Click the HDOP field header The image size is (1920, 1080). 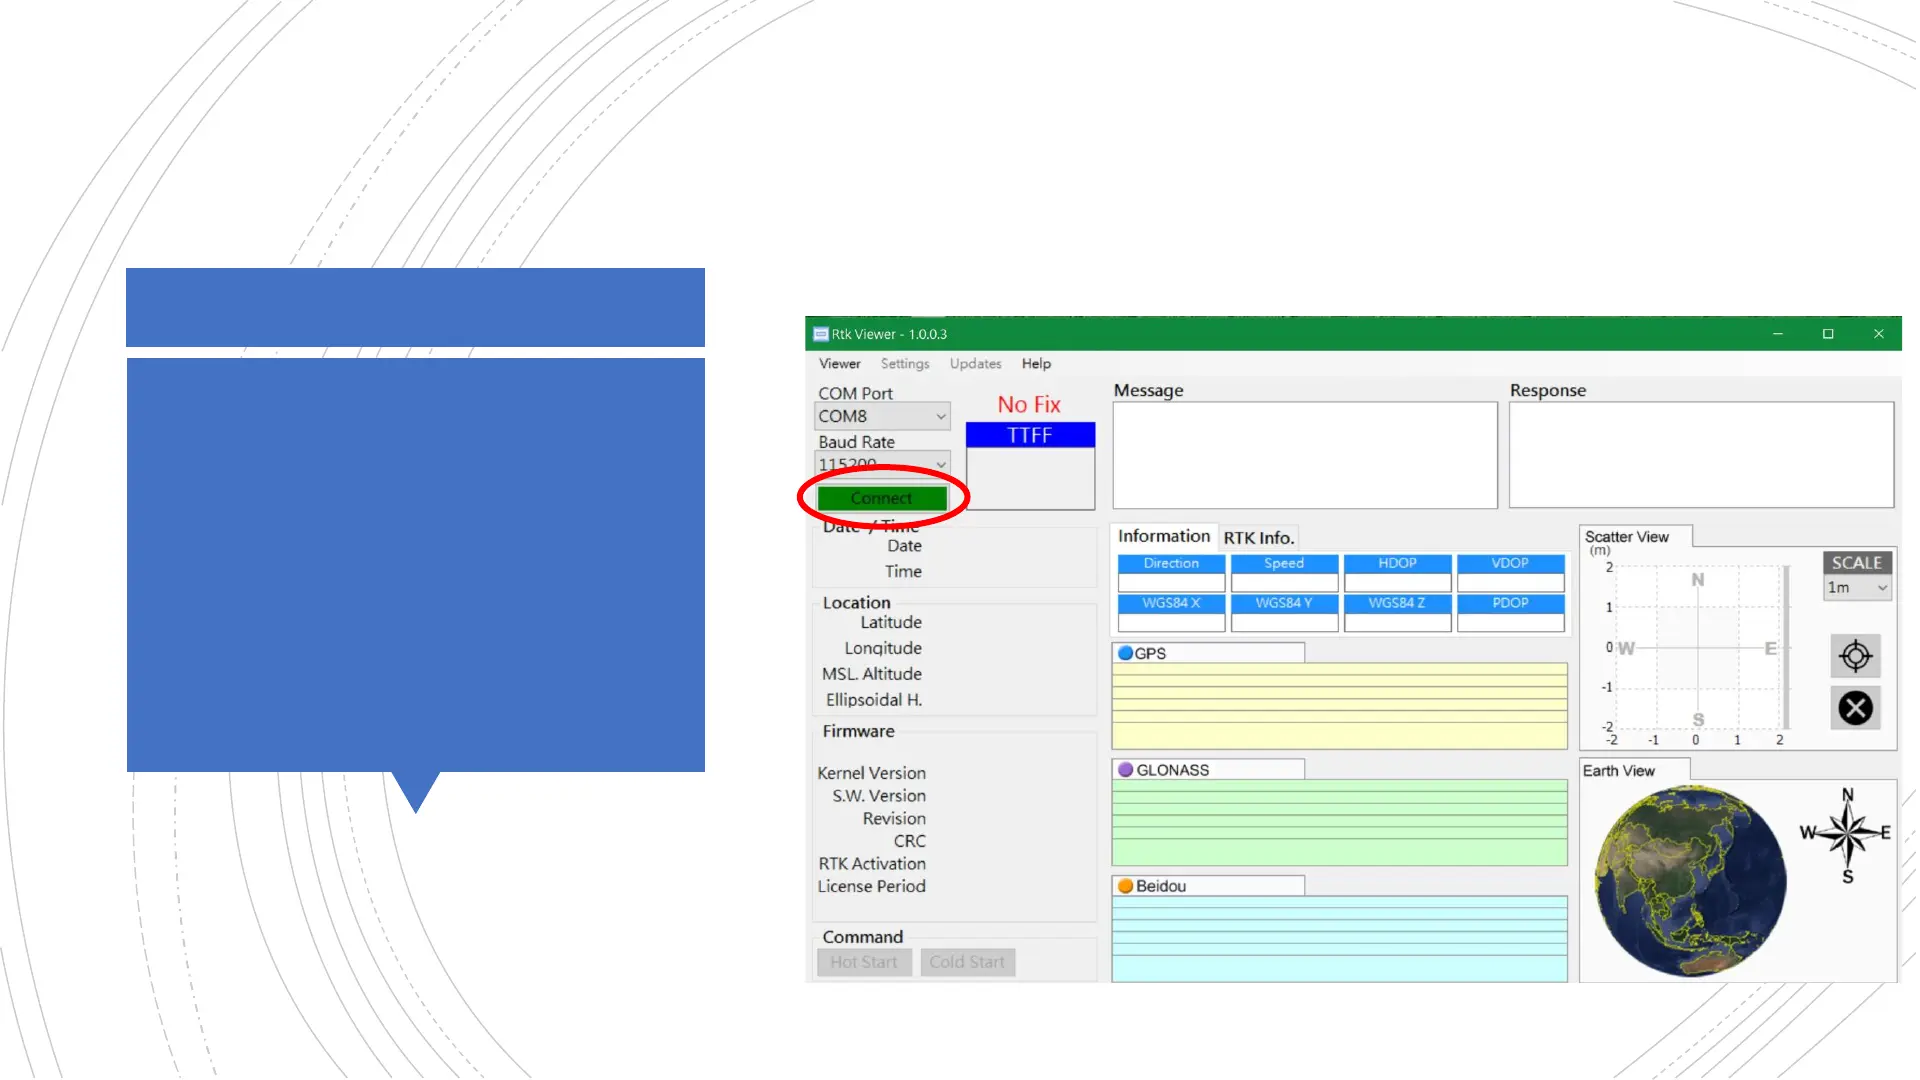(1397, 564)
